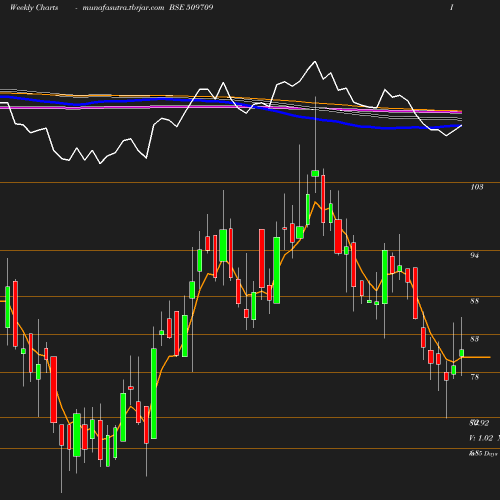Click the 78 price axis label
Viewport: 500px width, 500px height.
(x=474, y=377)
